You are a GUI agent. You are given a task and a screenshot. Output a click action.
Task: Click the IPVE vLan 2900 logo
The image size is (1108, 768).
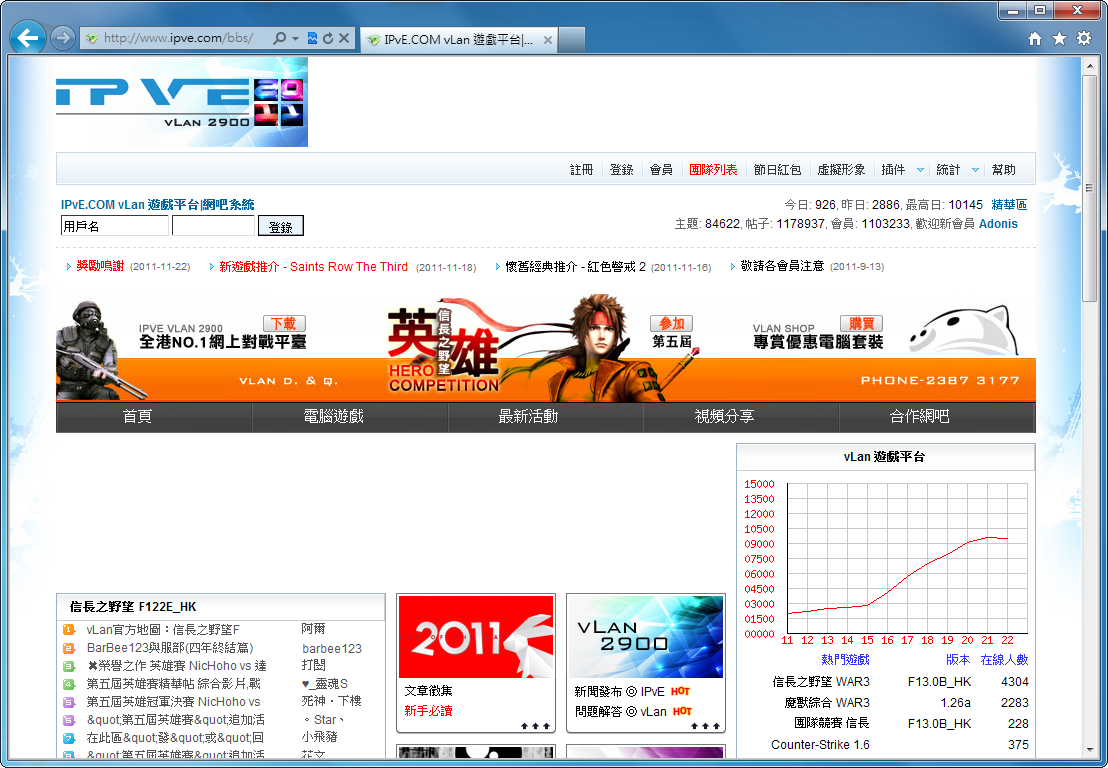pyautogui.click(x=181, y=102)
